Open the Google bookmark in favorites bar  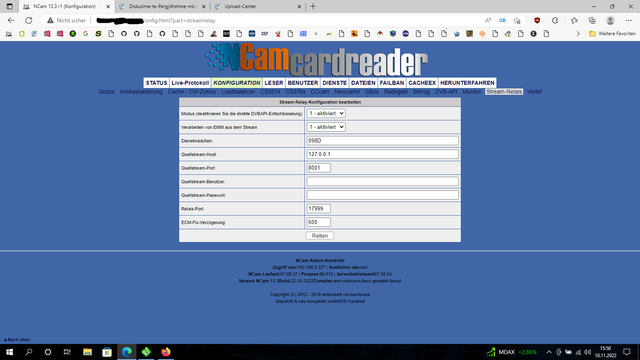pyautogui.click(x=85, y=34)
